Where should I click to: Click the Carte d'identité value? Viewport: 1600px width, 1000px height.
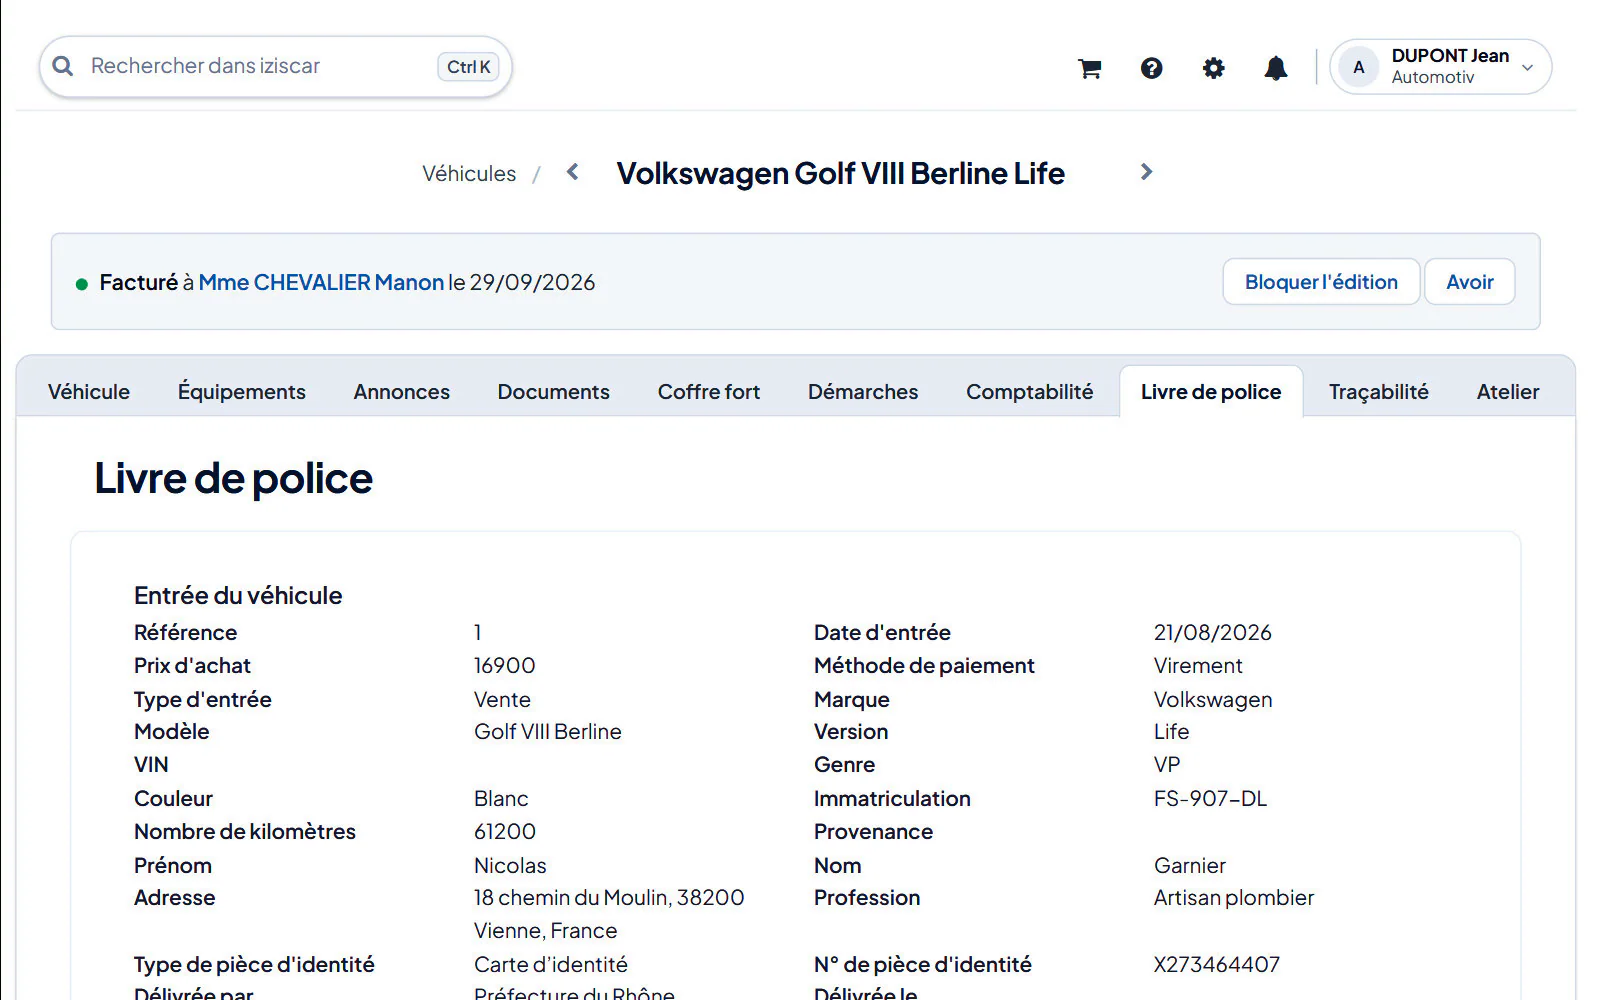tap(551, 965)
